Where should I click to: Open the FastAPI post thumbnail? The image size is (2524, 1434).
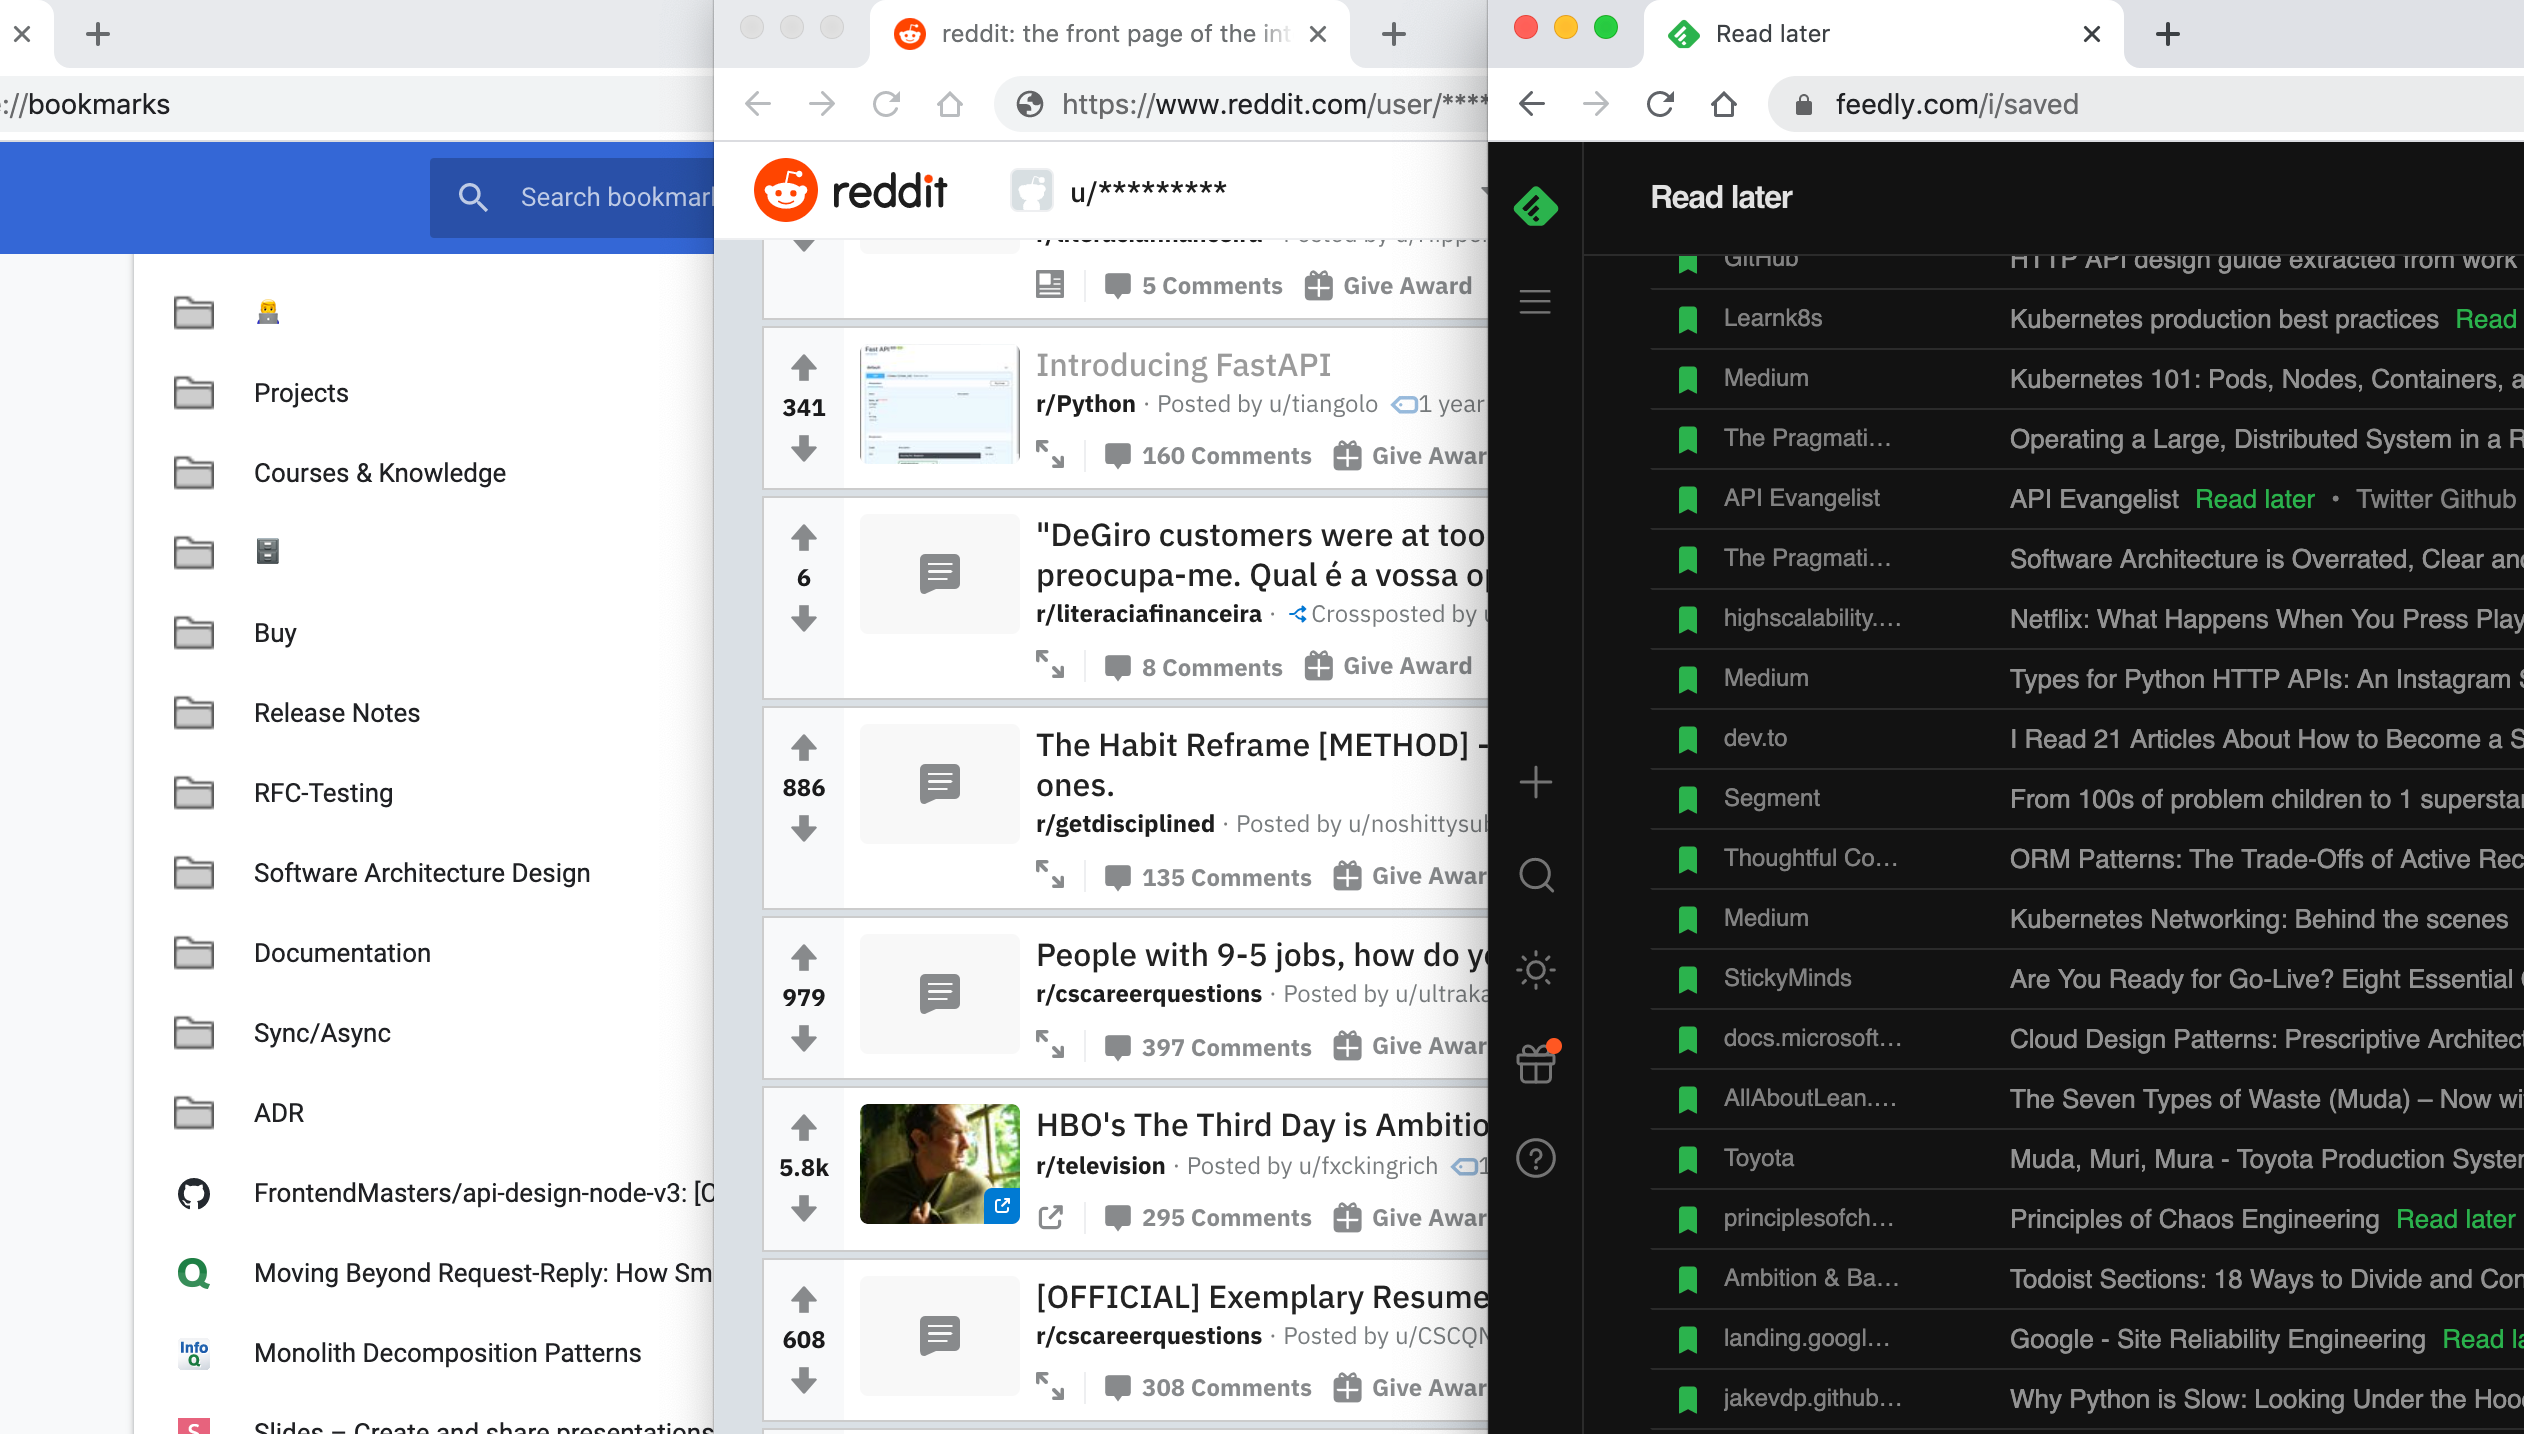point(940,404)
